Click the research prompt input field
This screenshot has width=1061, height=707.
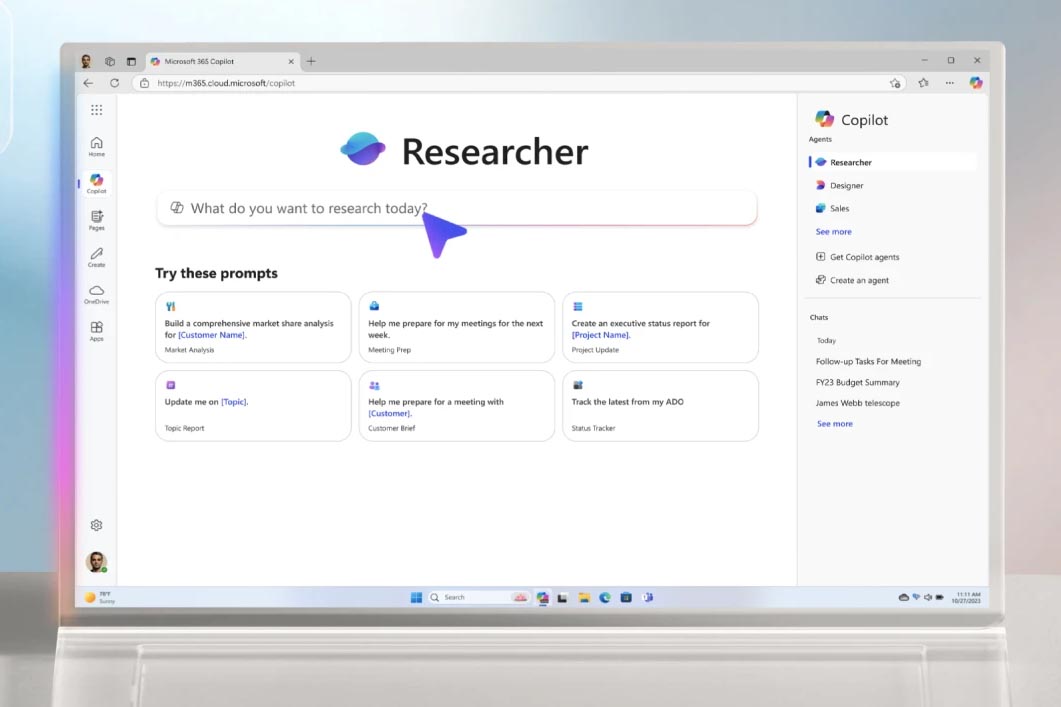(456, 208)
